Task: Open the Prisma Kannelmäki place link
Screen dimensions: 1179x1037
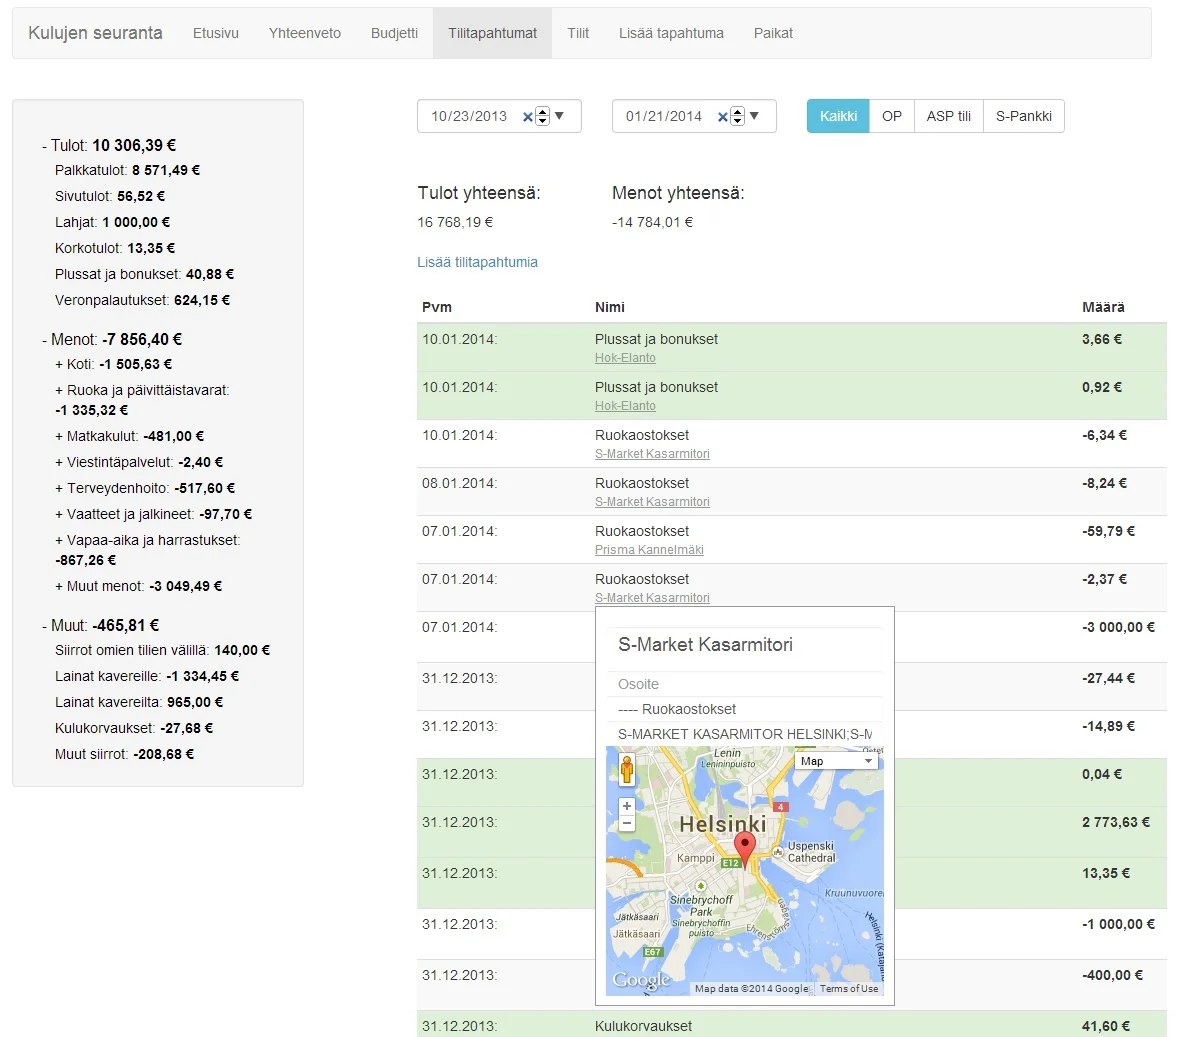Action: 649,550
